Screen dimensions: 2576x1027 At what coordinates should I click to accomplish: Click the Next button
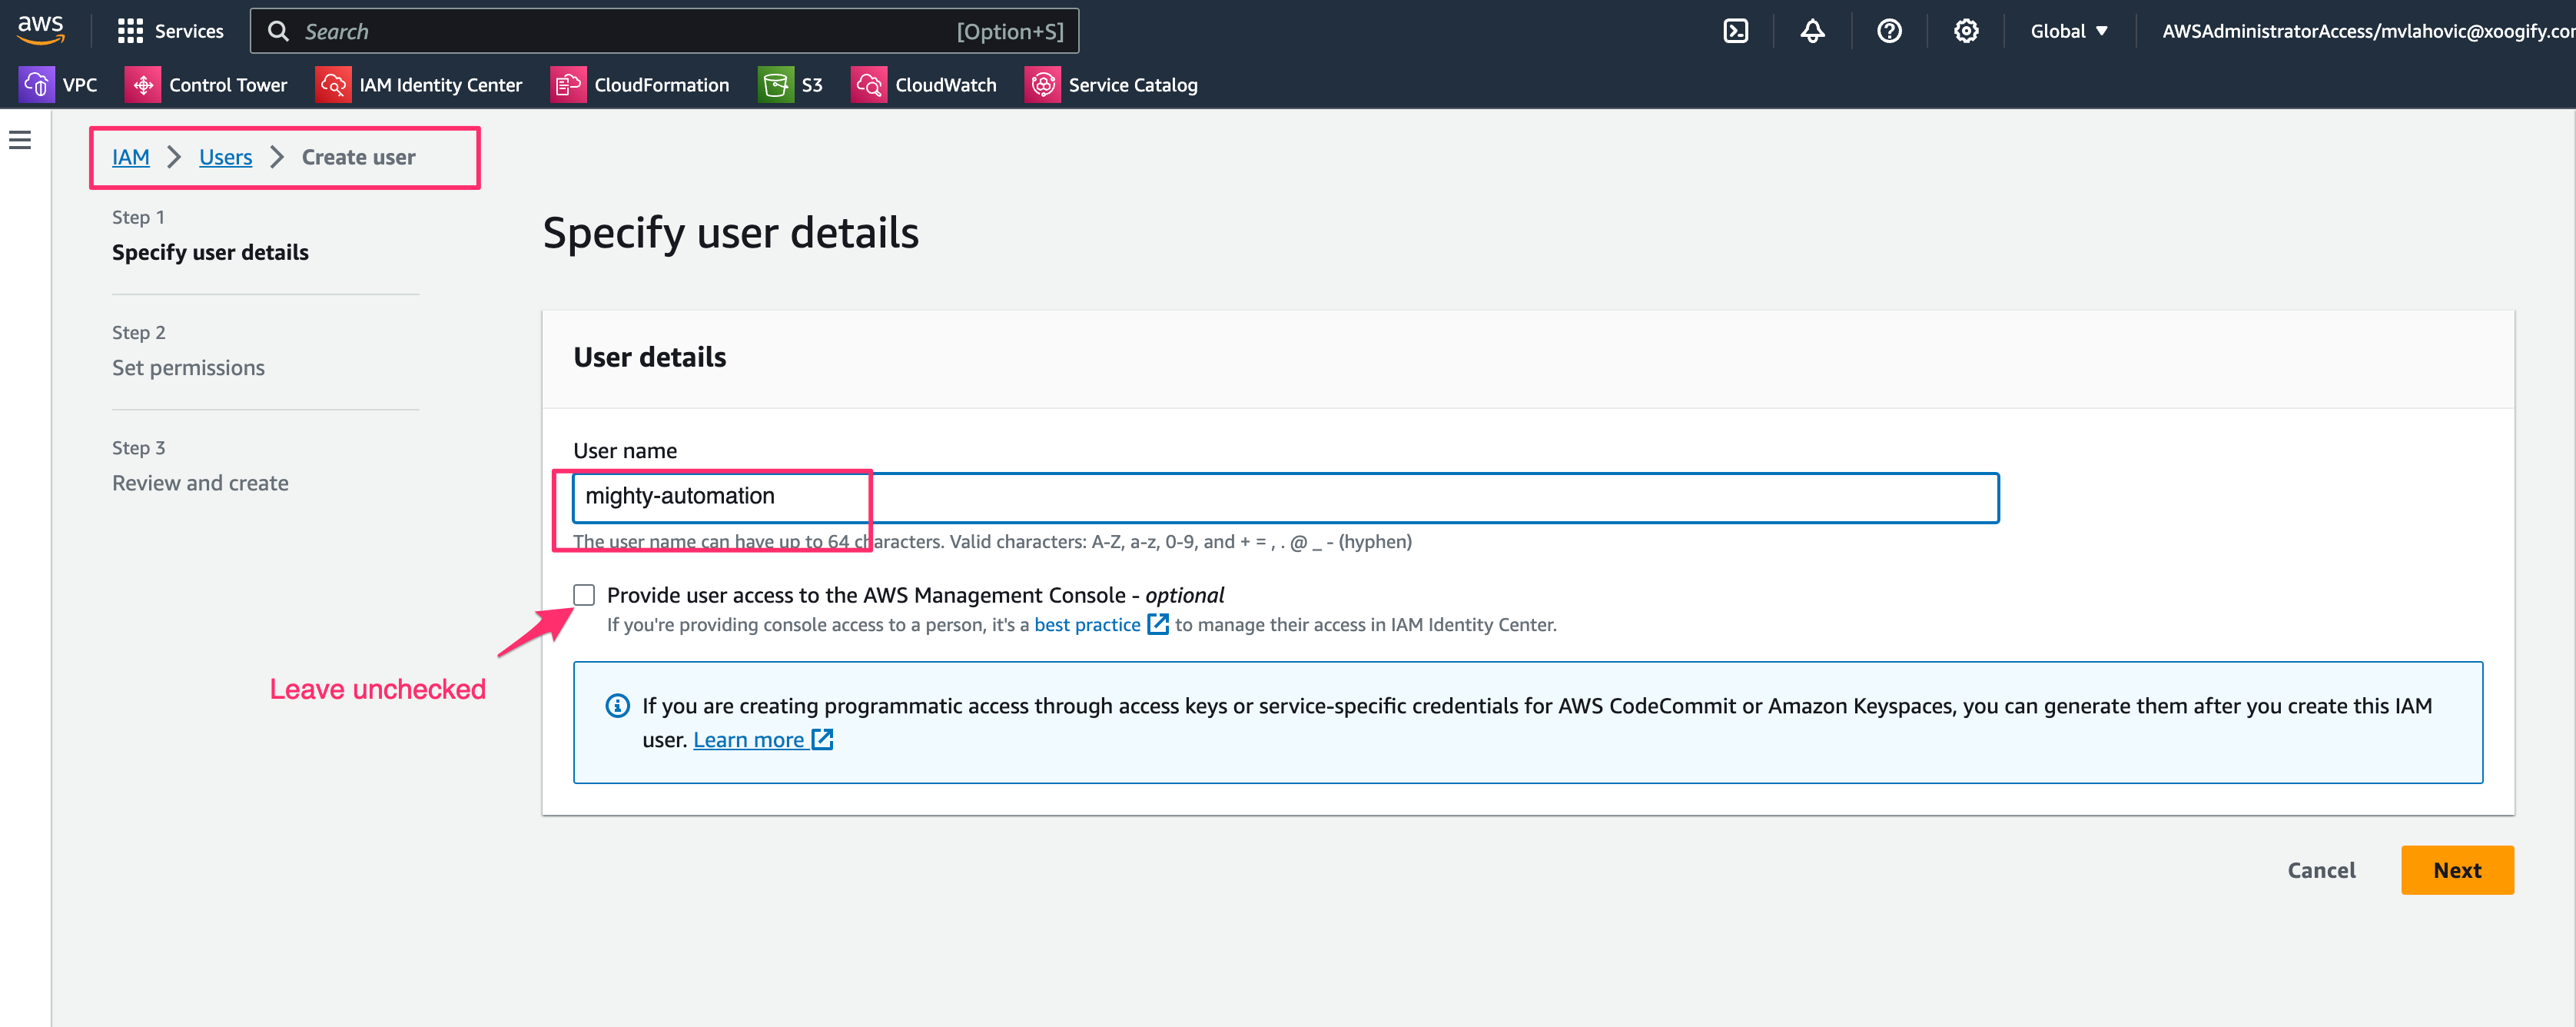[x=2457, y=870]
